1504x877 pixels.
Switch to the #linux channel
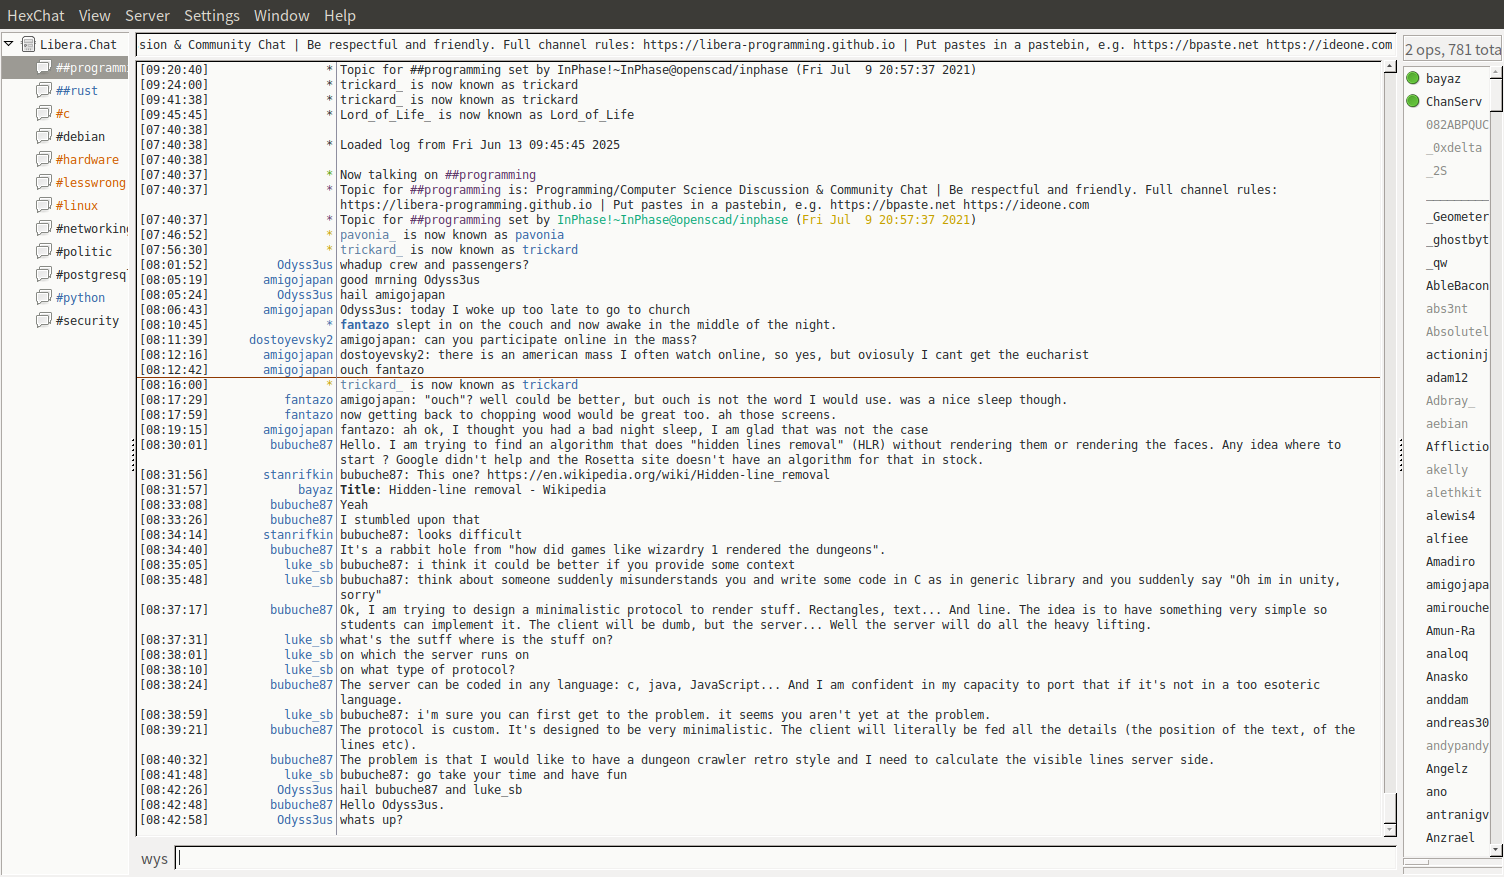[77, 205]
